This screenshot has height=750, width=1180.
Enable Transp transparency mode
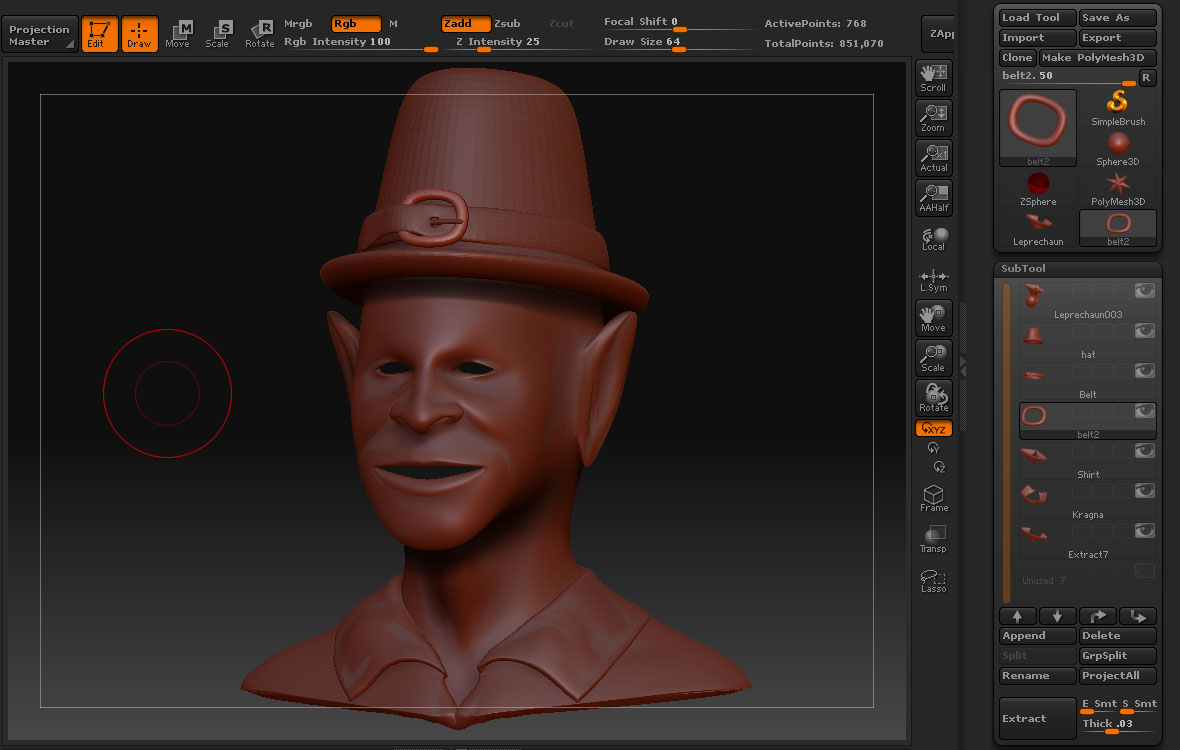[933, 538]
